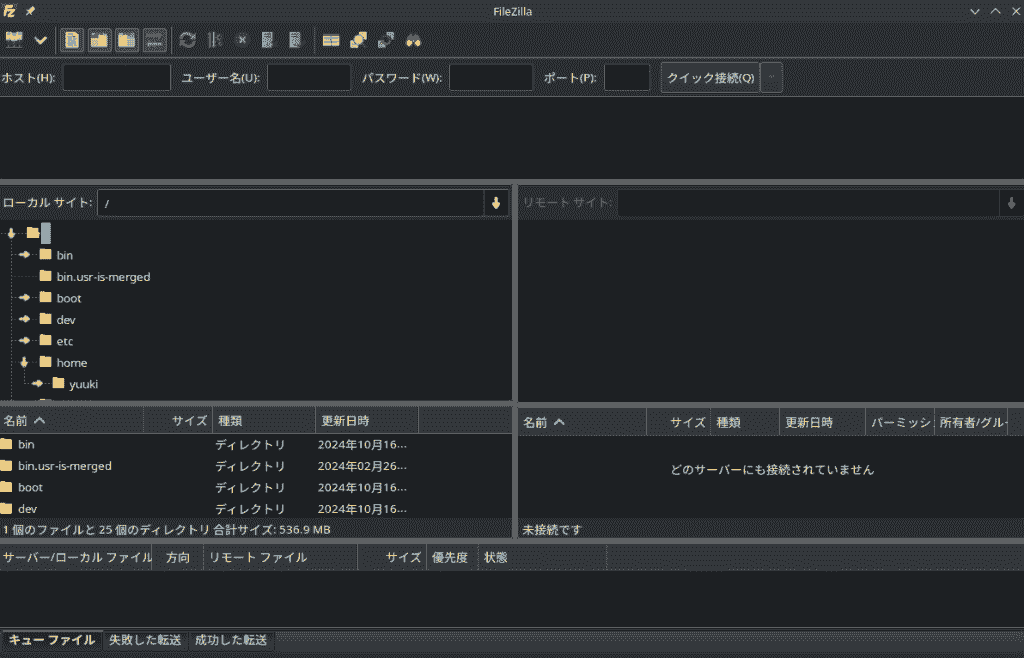Click the queue 方向 column header

point(178,557)
